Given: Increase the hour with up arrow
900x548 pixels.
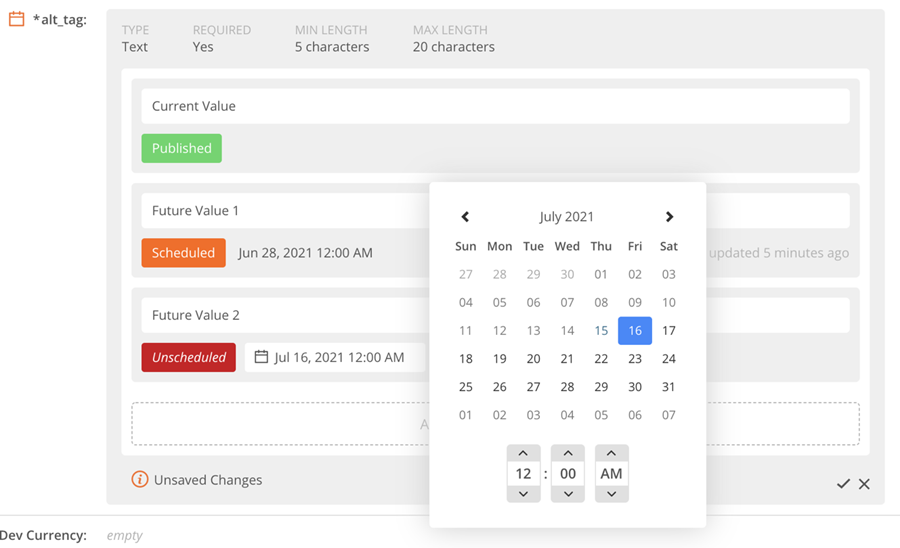Looking at the screenshot, I should pos(523,454).
